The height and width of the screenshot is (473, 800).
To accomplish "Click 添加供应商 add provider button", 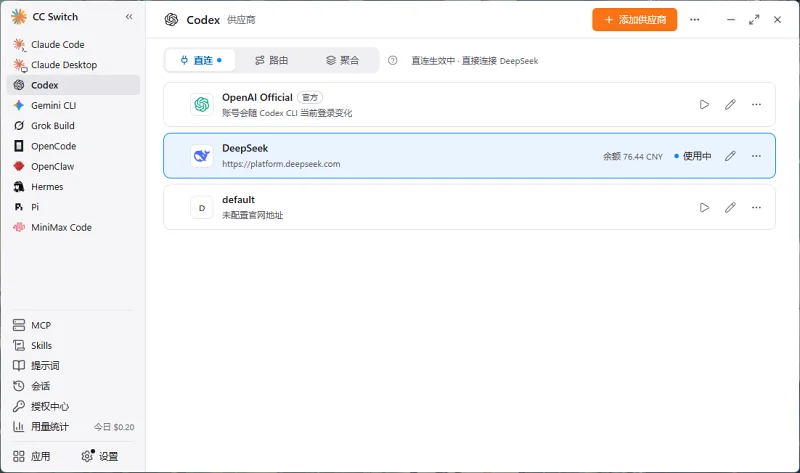I will [x=635, y=19].
